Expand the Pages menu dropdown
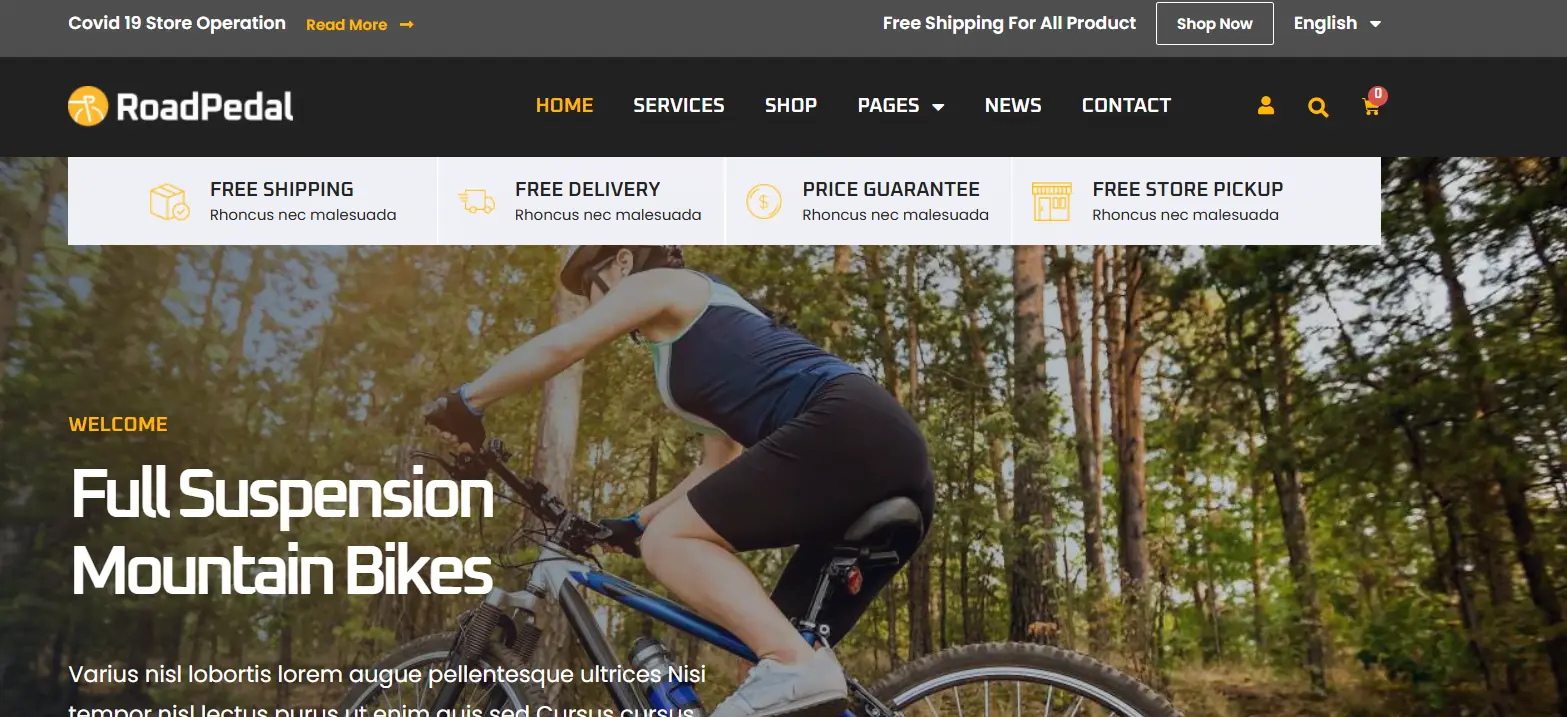This screenshot has height=717, width=1567. tap(901, 105)
